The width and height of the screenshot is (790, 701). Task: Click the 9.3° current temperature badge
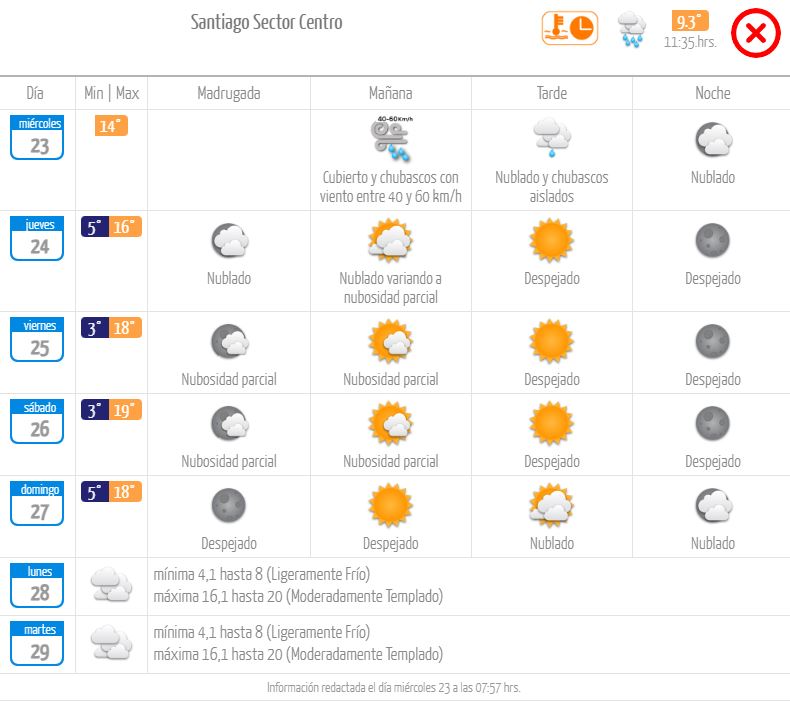tap(690, 22)
